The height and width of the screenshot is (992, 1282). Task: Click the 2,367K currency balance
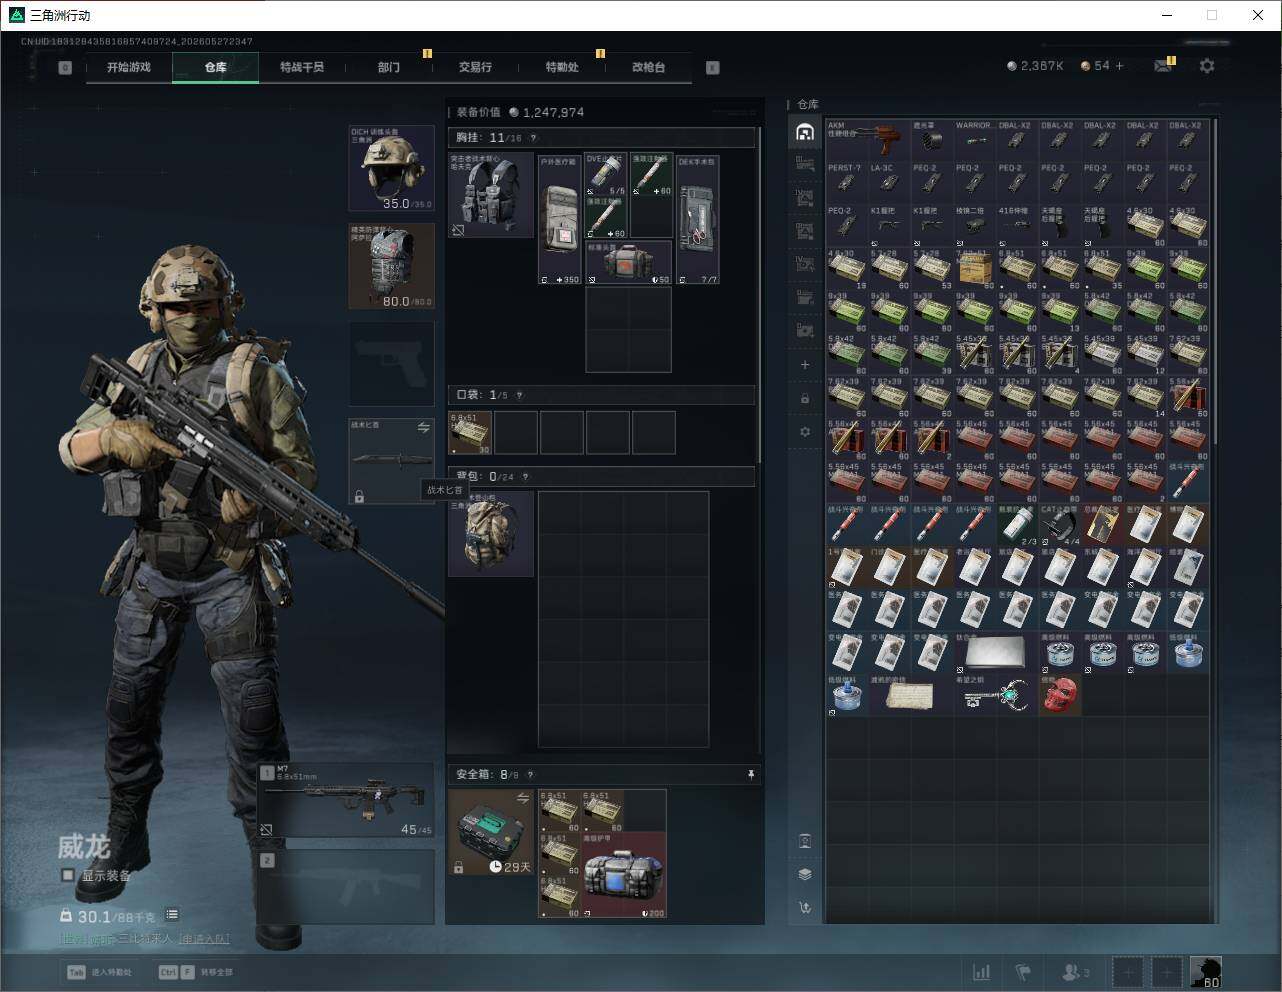click(x=1035, y=65)
